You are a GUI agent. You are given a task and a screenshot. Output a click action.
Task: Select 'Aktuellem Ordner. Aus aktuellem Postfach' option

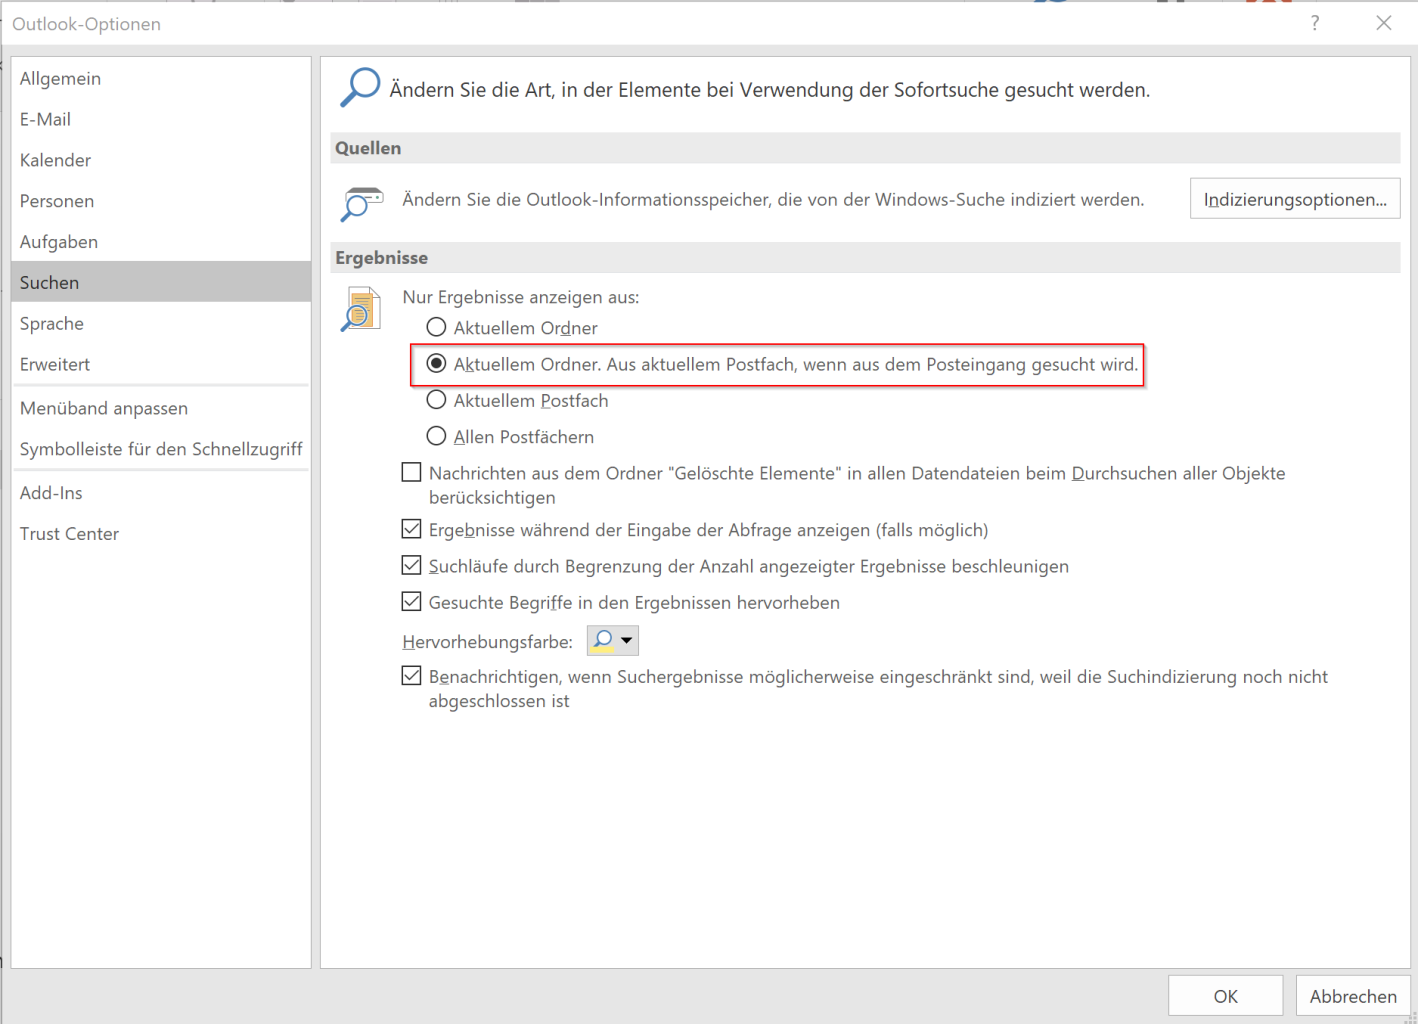(436, 364)
